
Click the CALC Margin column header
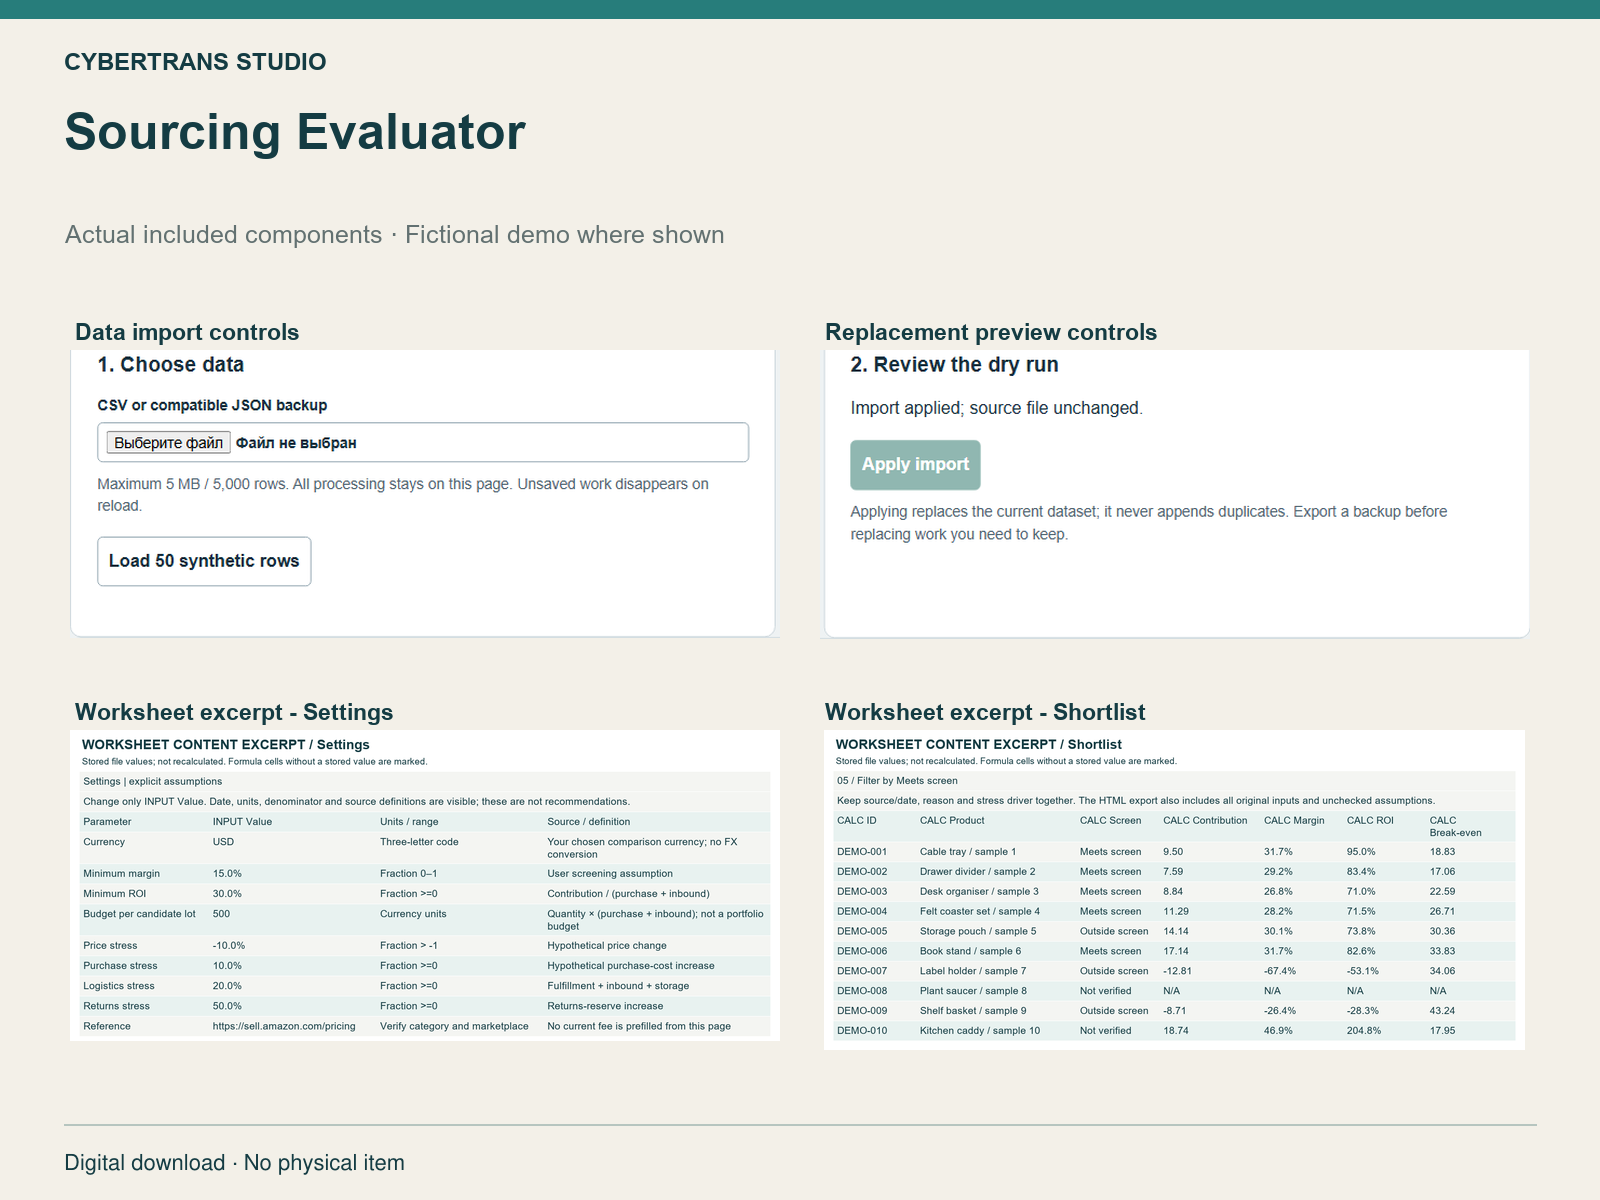point(1294,820)
